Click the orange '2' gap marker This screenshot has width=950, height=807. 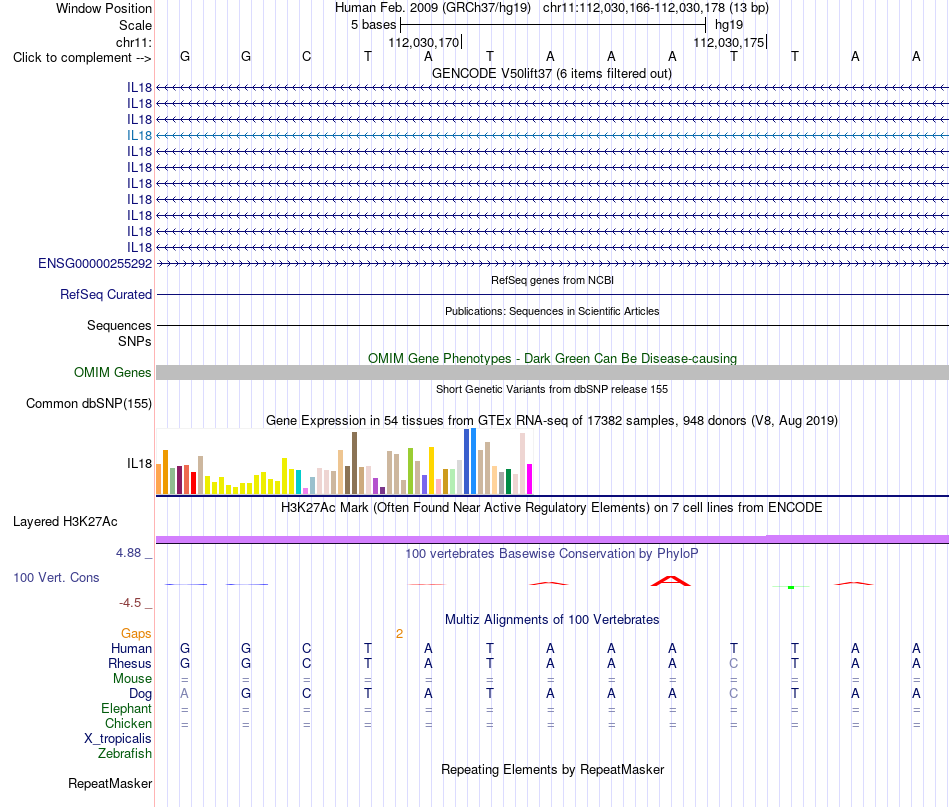[399, 634]
